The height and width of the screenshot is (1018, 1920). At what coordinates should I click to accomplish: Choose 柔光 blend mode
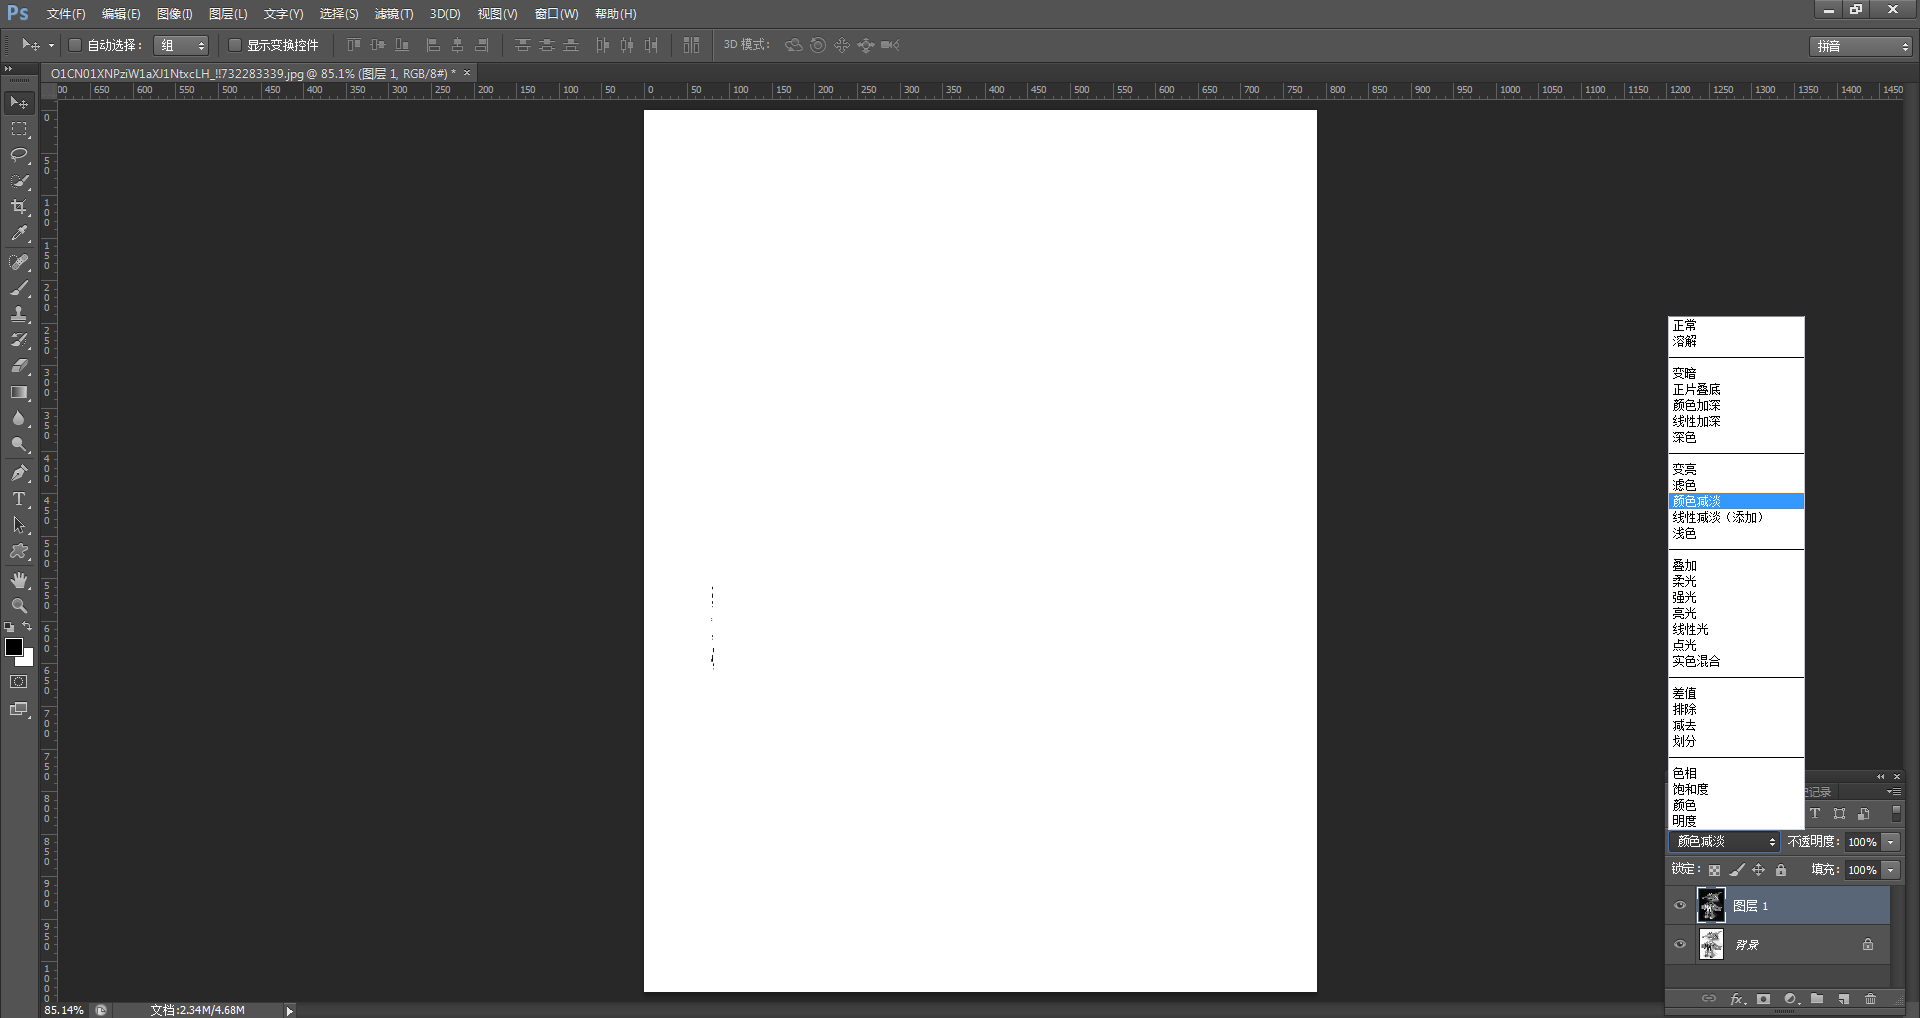click(x=1736, y=581)
